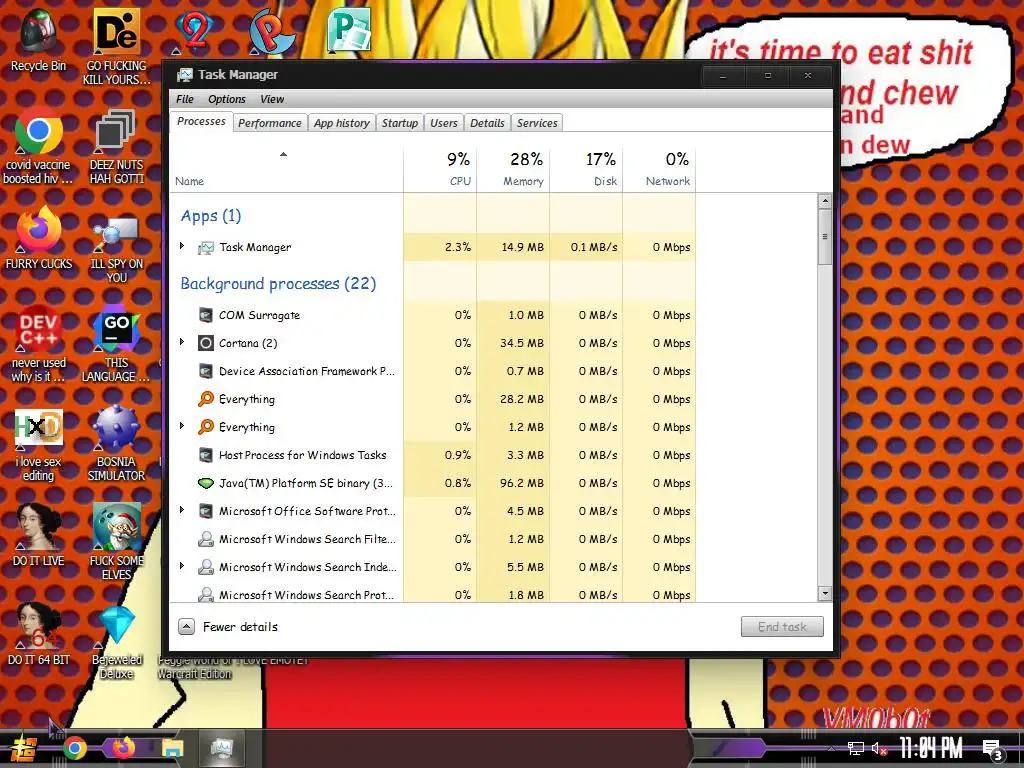Select Microsoft Windows Search Filter row
The width and height of the screenshot is (1024, 768).
(432, 539)
